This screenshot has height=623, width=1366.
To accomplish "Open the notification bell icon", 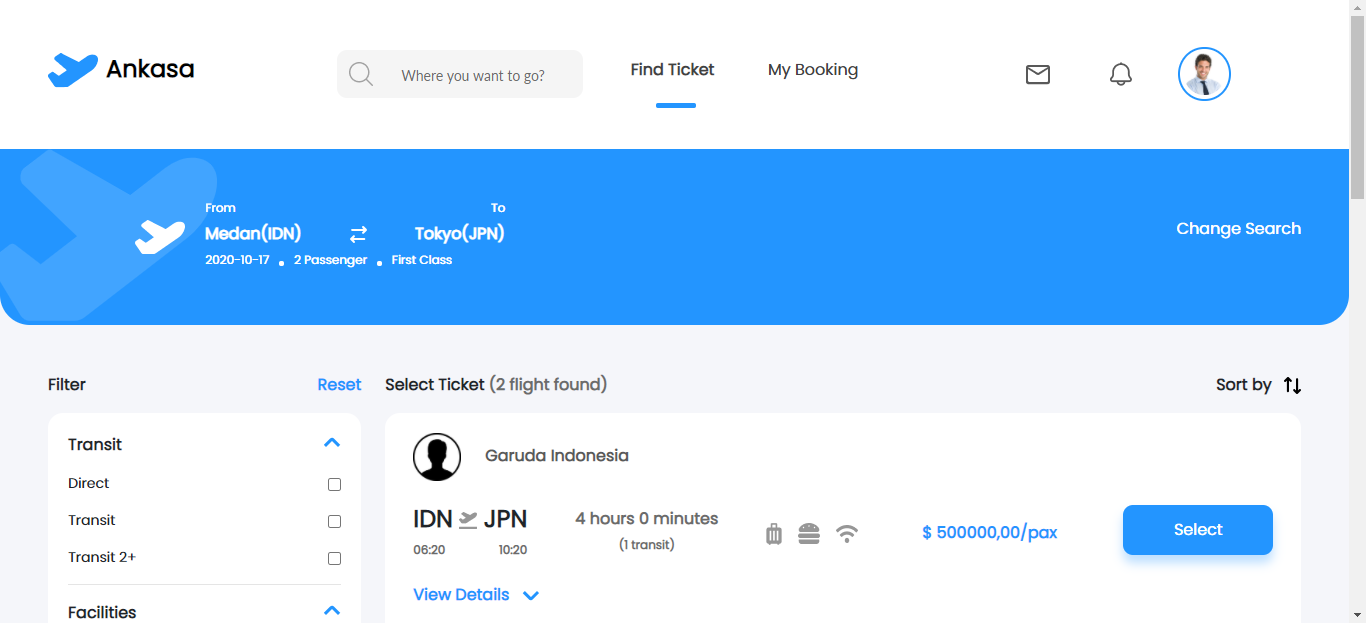I will pos(1120,73).
